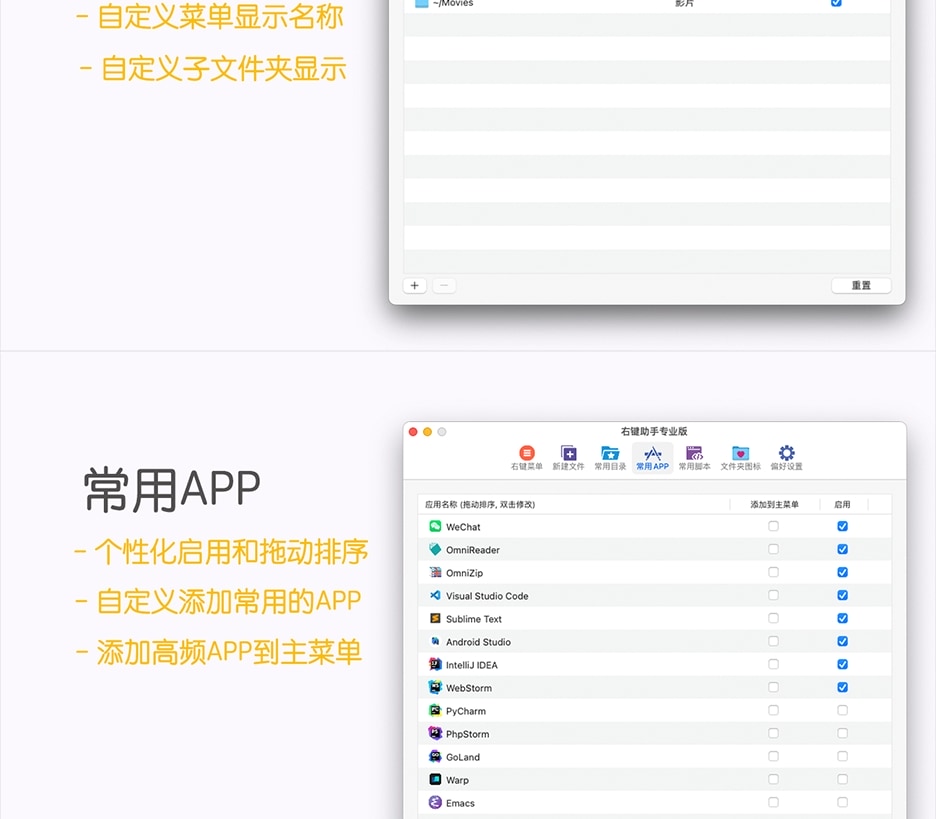Click the PhpStorm app icon

coord(435,733)
